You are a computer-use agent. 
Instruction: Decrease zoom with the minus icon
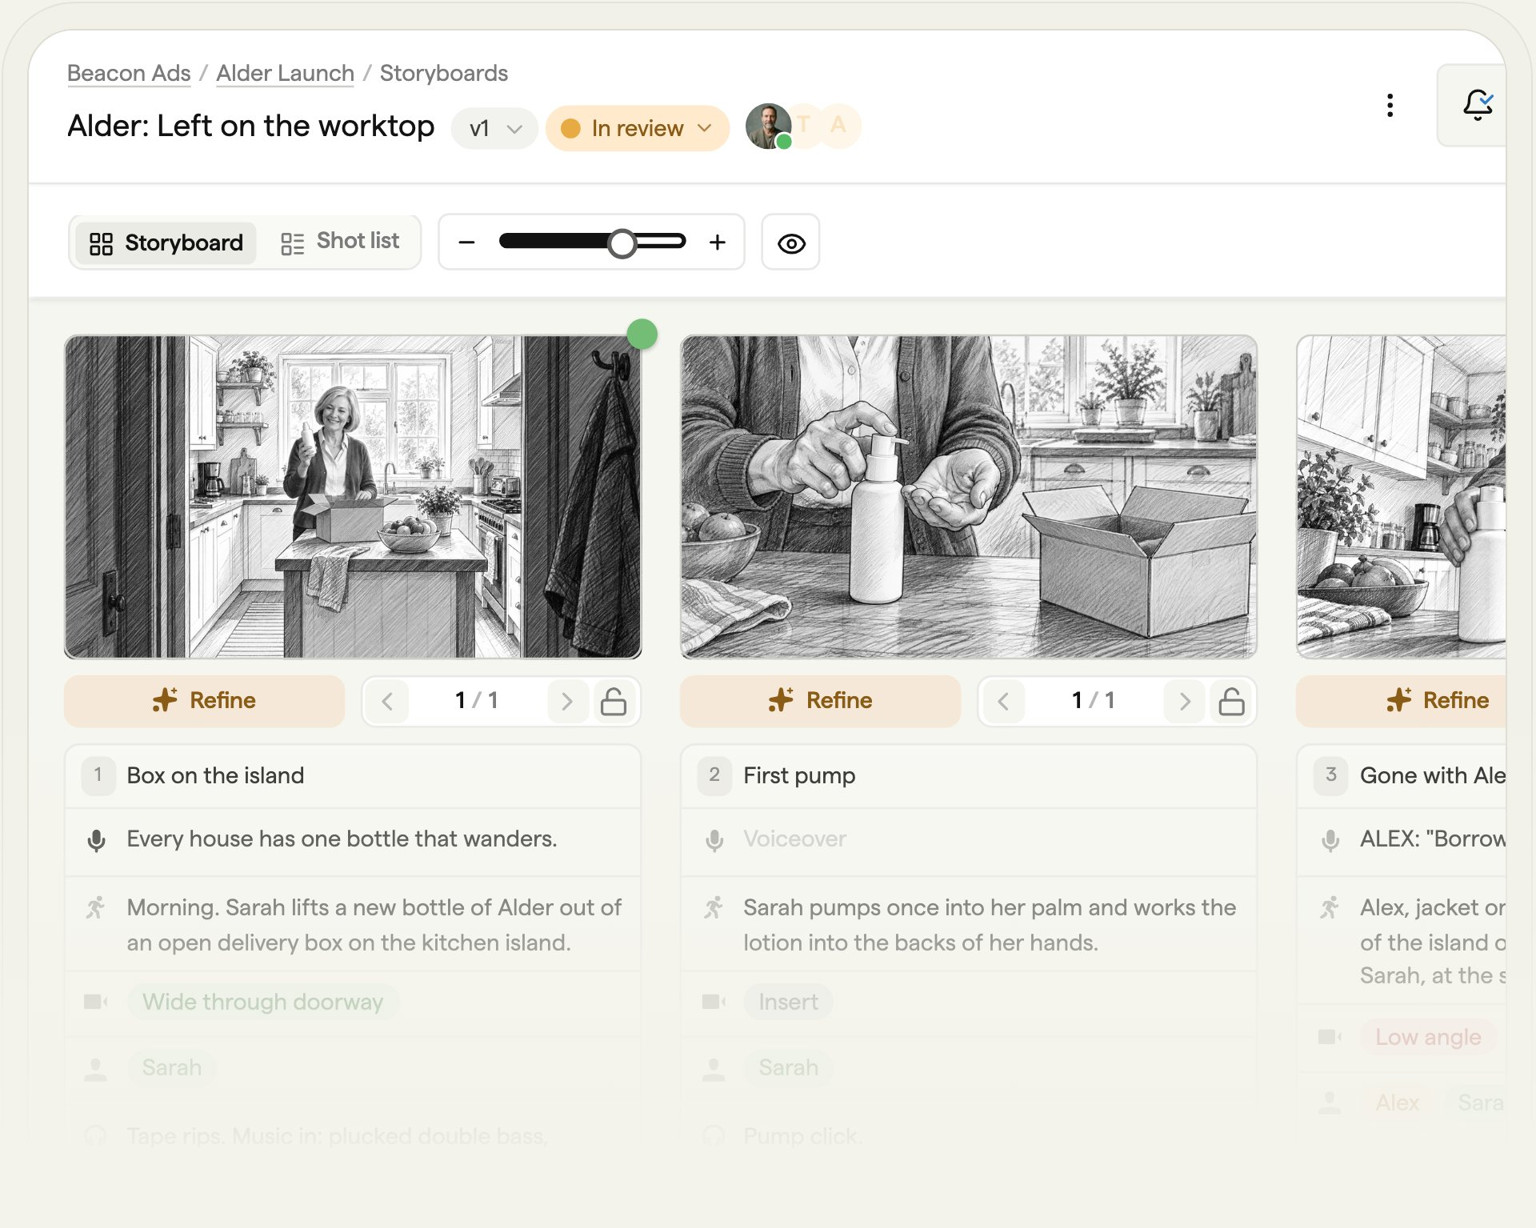click(x=466, y=242)
